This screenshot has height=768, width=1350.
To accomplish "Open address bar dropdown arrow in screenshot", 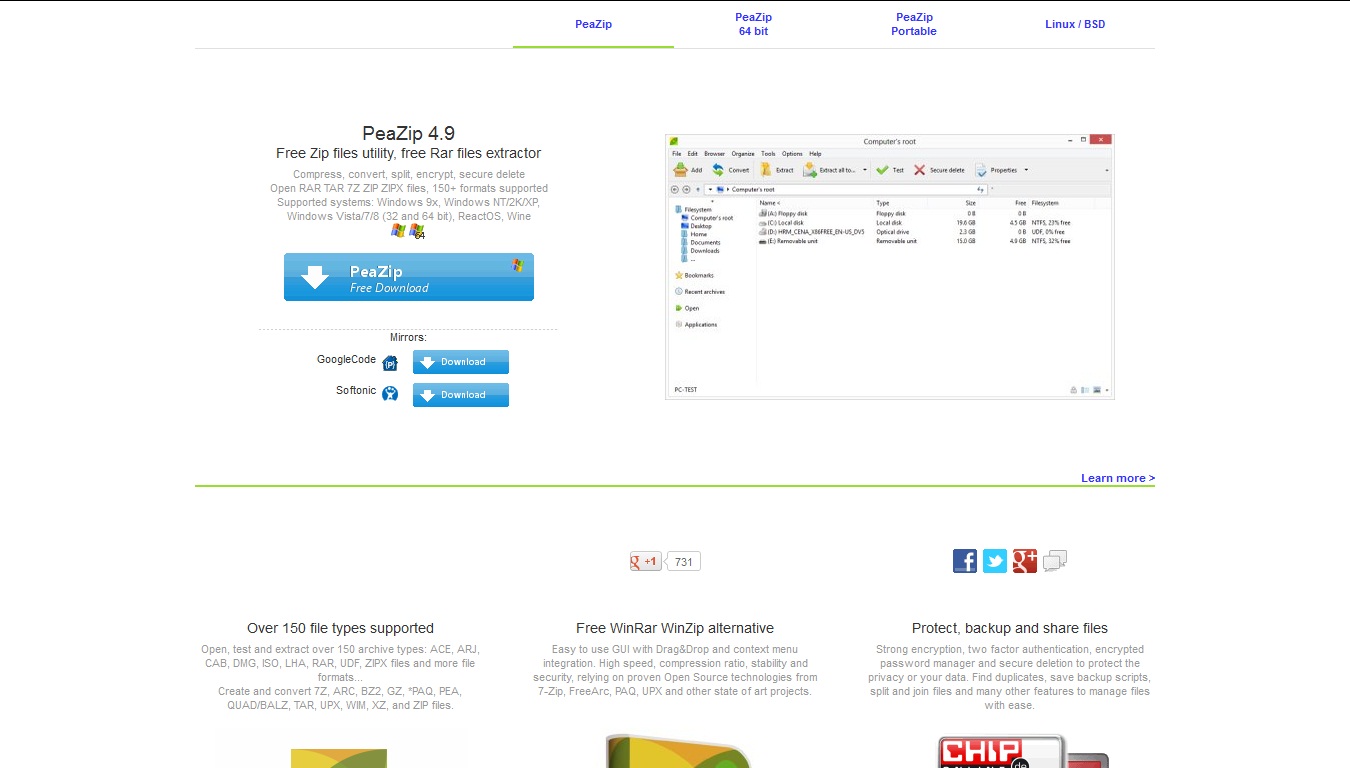I will coord(710,189).
